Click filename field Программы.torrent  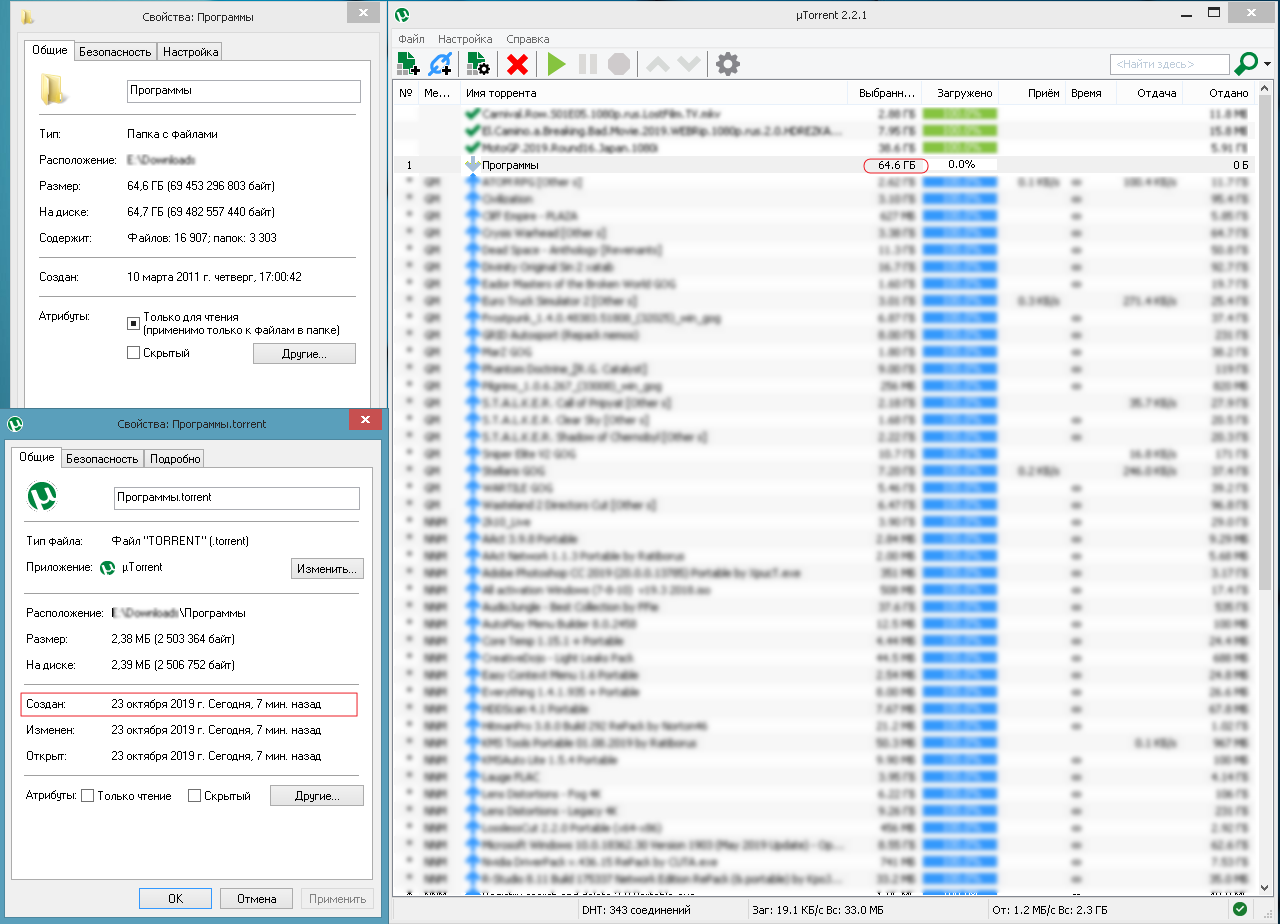tap(237, 498)
